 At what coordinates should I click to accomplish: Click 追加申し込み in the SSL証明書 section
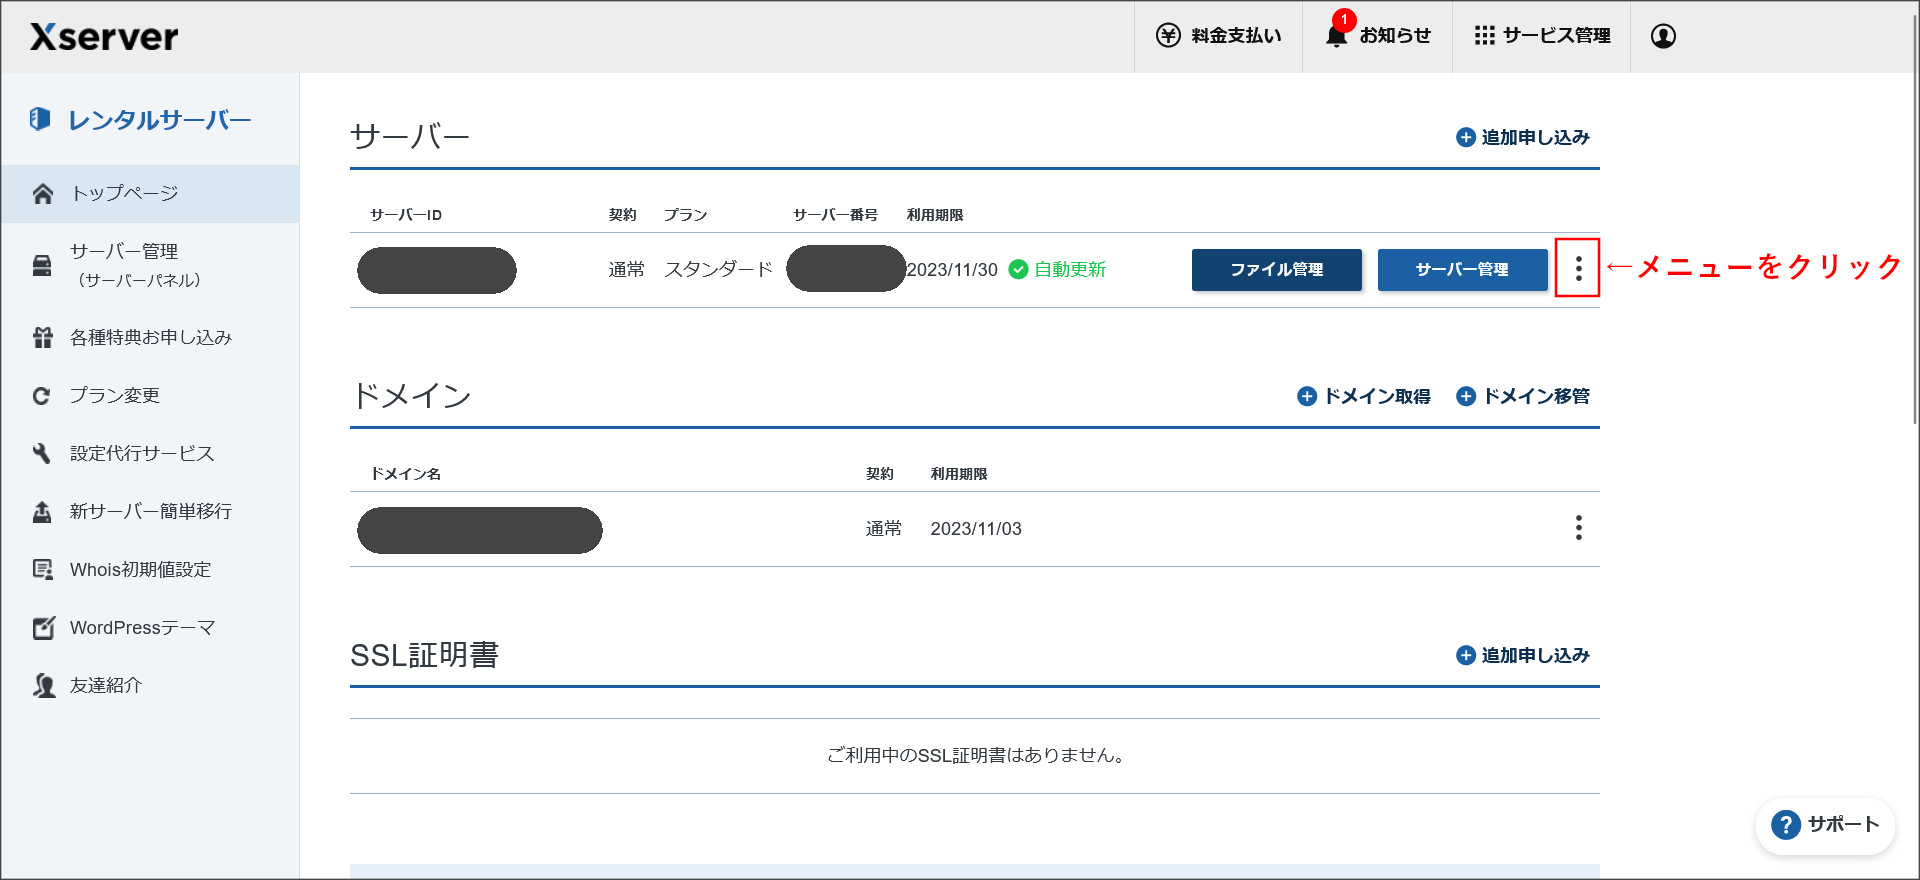coord(1523,655)
